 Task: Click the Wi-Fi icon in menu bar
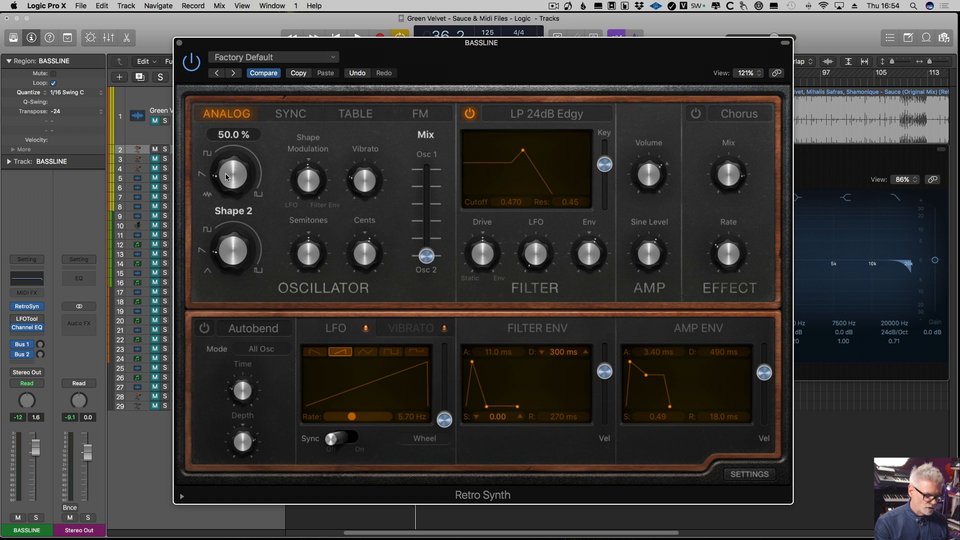pyautogui.click(x=823, y=6)
